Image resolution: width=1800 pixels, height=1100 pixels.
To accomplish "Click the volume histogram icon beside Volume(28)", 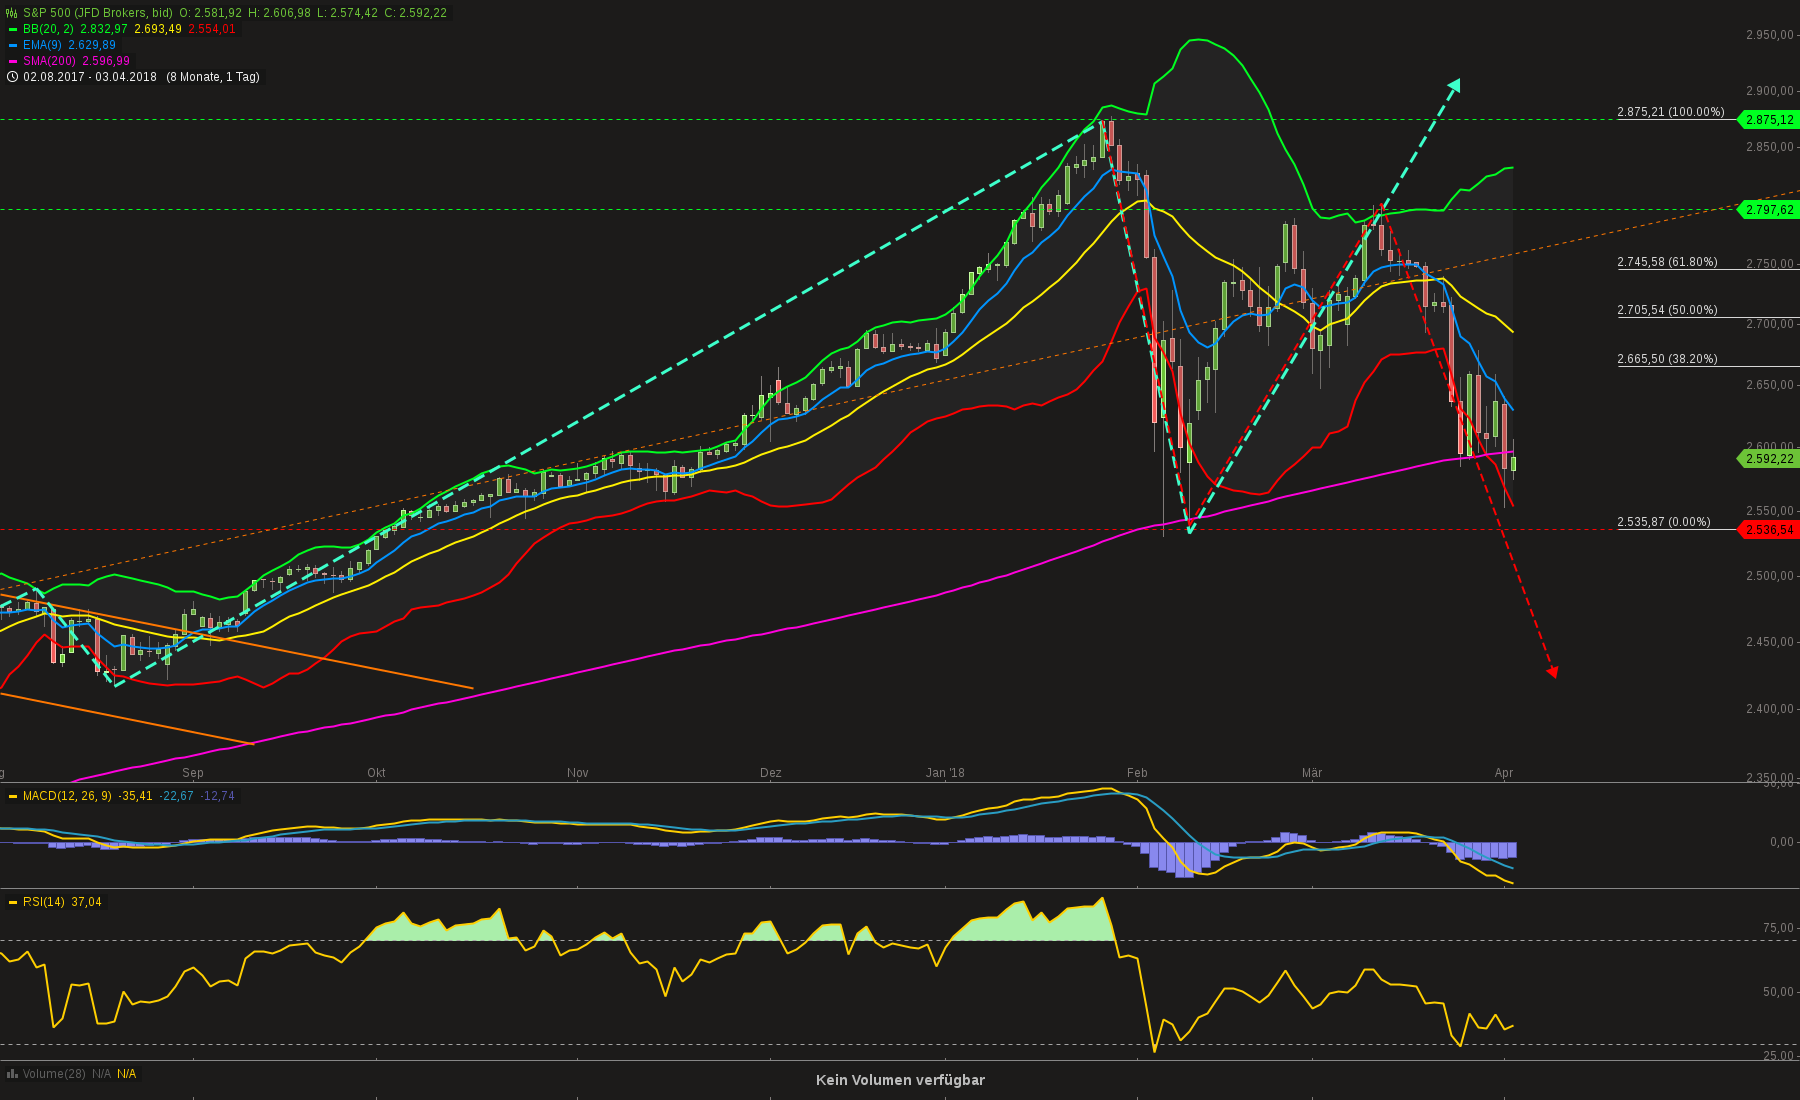I will (12, 1073).
